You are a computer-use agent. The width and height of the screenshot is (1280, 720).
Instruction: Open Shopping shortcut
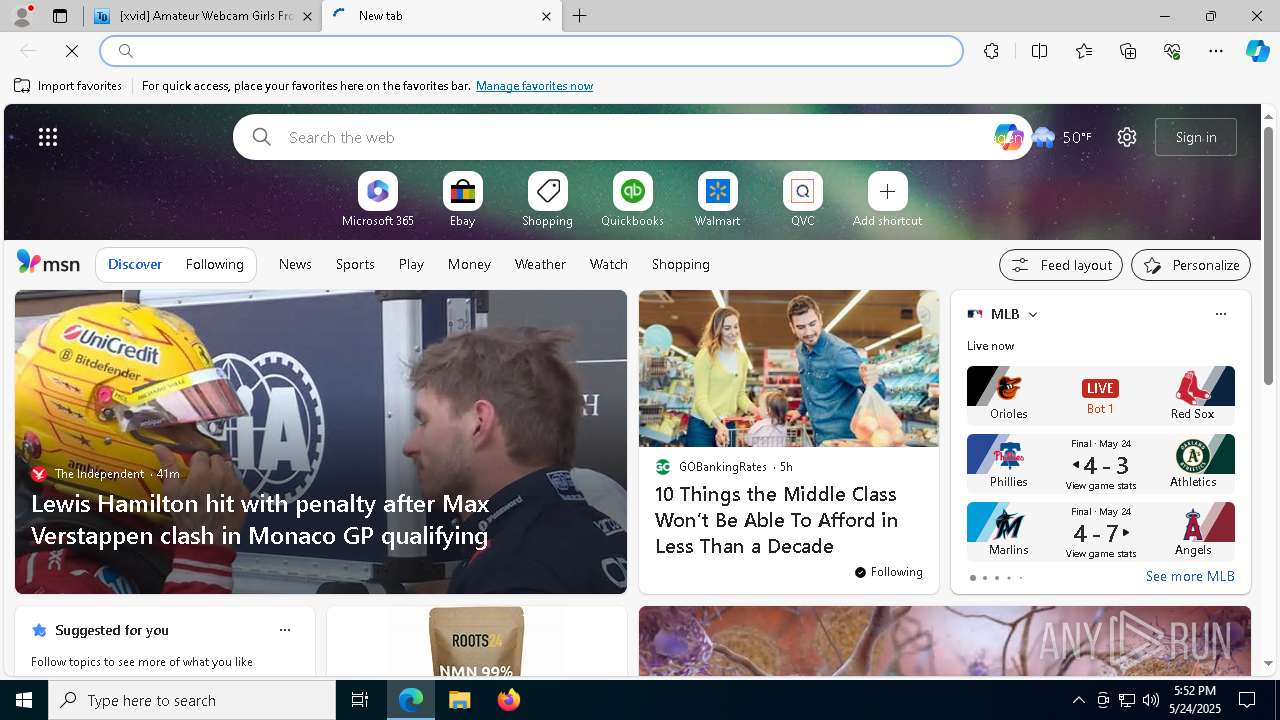tap(547, 200)
